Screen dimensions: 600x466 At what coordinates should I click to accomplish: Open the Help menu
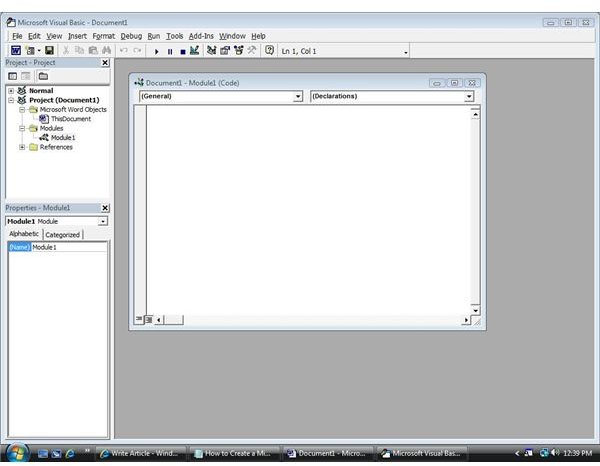tap(258, 36)
